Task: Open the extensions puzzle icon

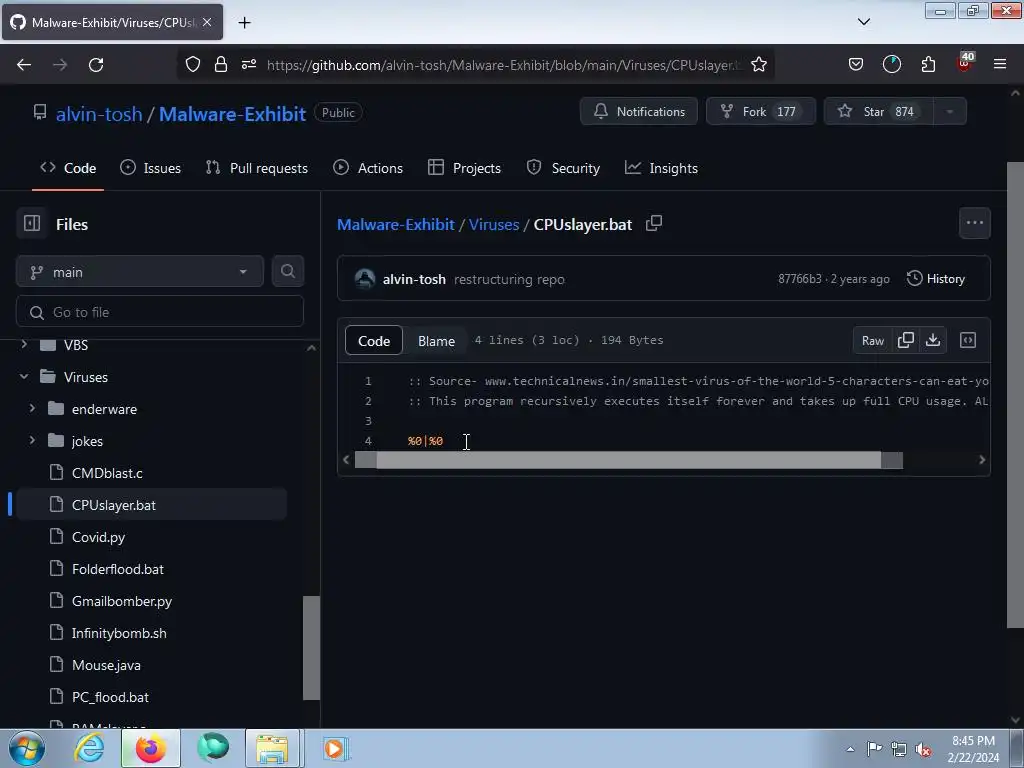Action: 928,65
